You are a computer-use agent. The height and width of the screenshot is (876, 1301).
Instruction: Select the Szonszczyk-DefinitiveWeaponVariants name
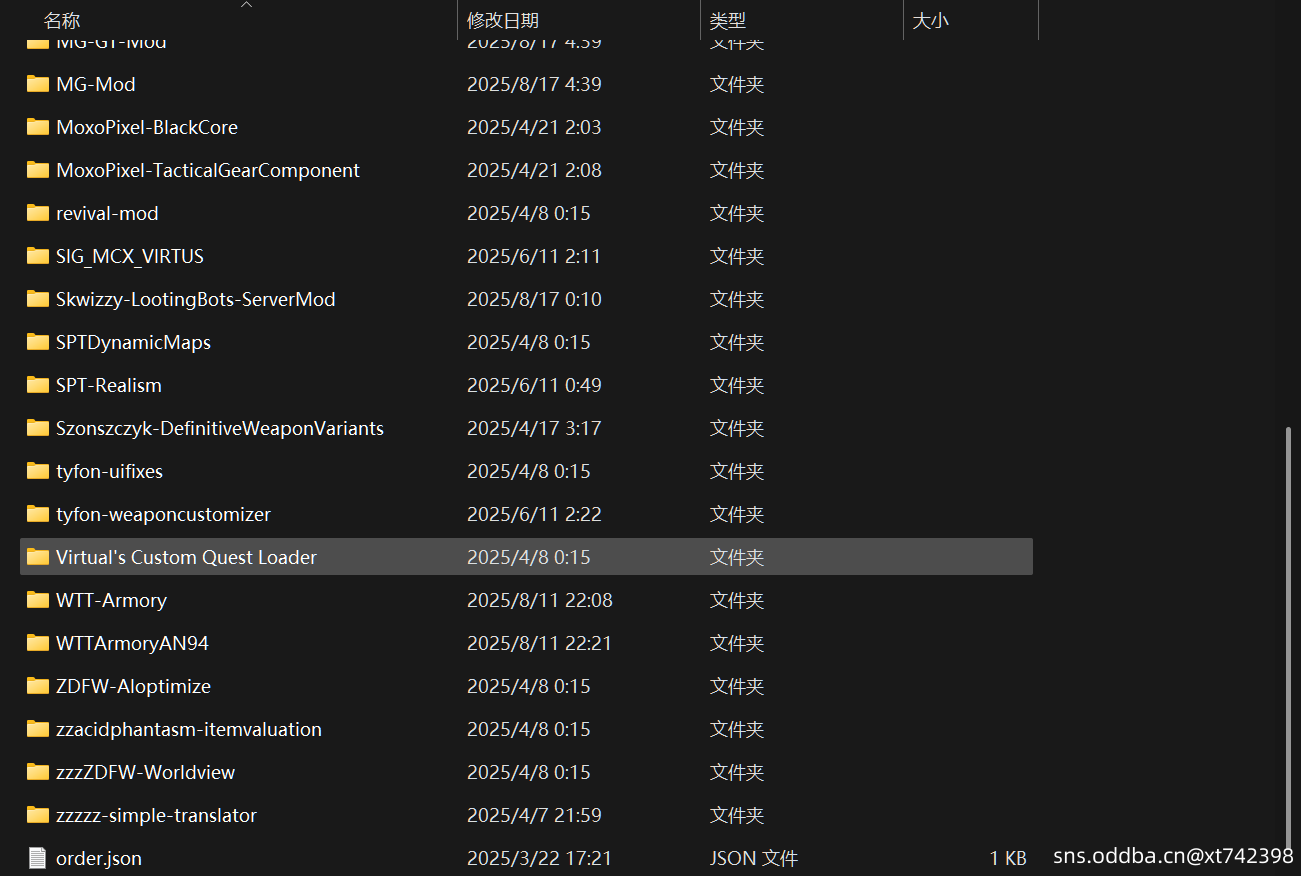click(x=220, y=428)
